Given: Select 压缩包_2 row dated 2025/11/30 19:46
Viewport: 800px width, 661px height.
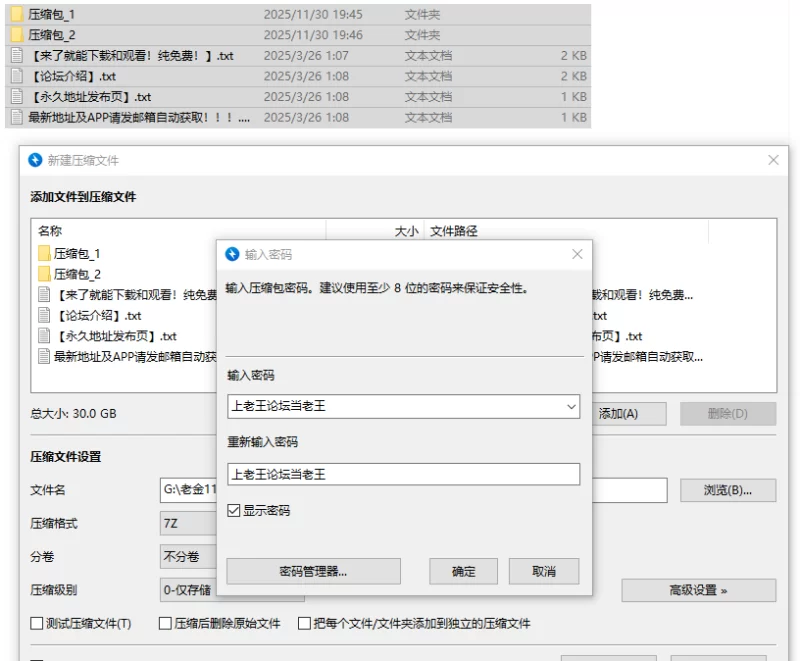Looking at the screenshot, I should [298, 35].
